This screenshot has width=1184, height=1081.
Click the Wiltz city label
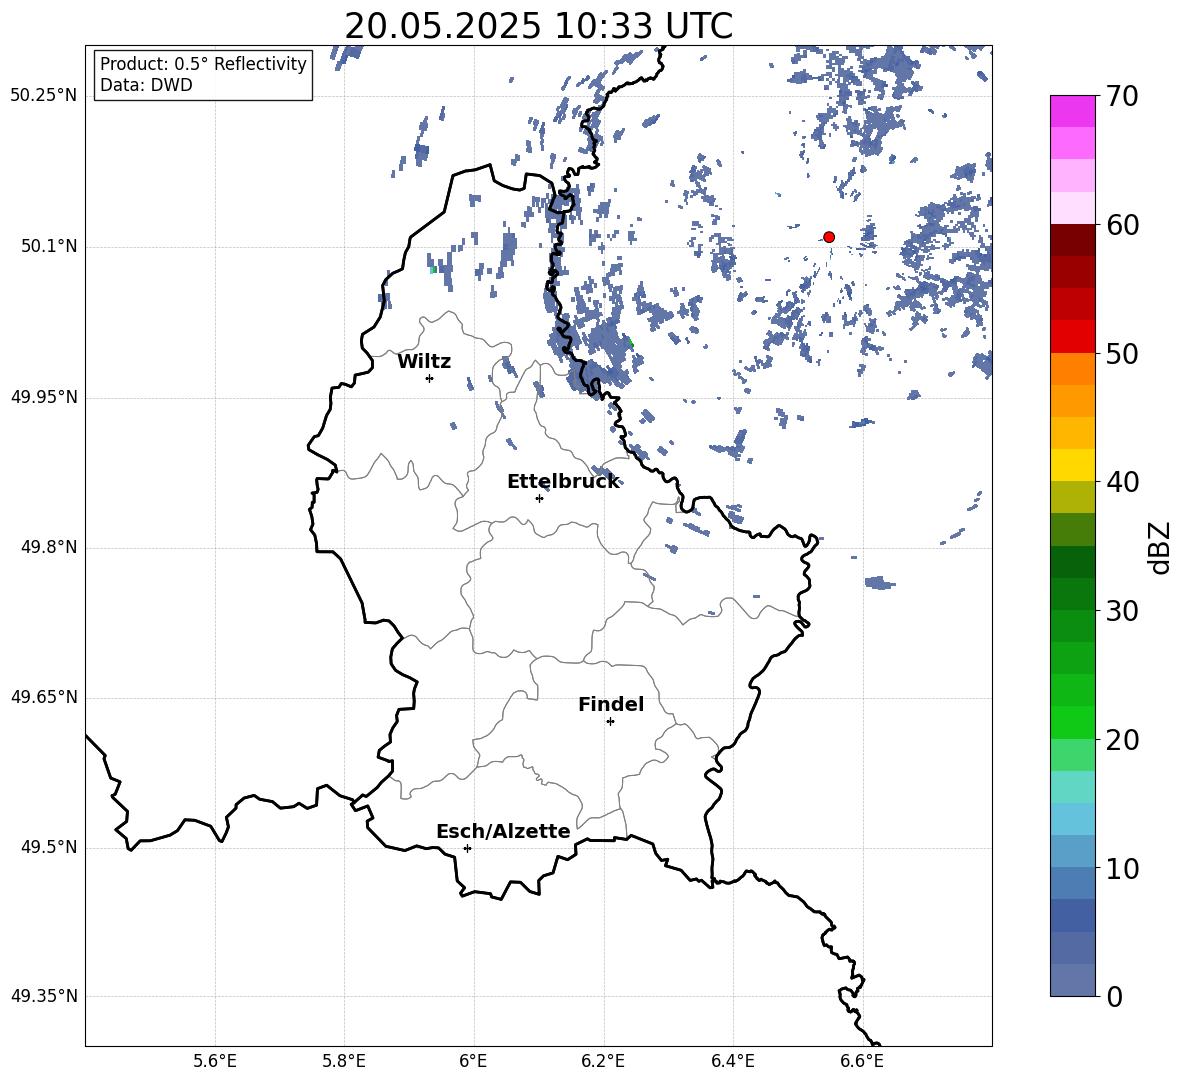coord(424,362)
